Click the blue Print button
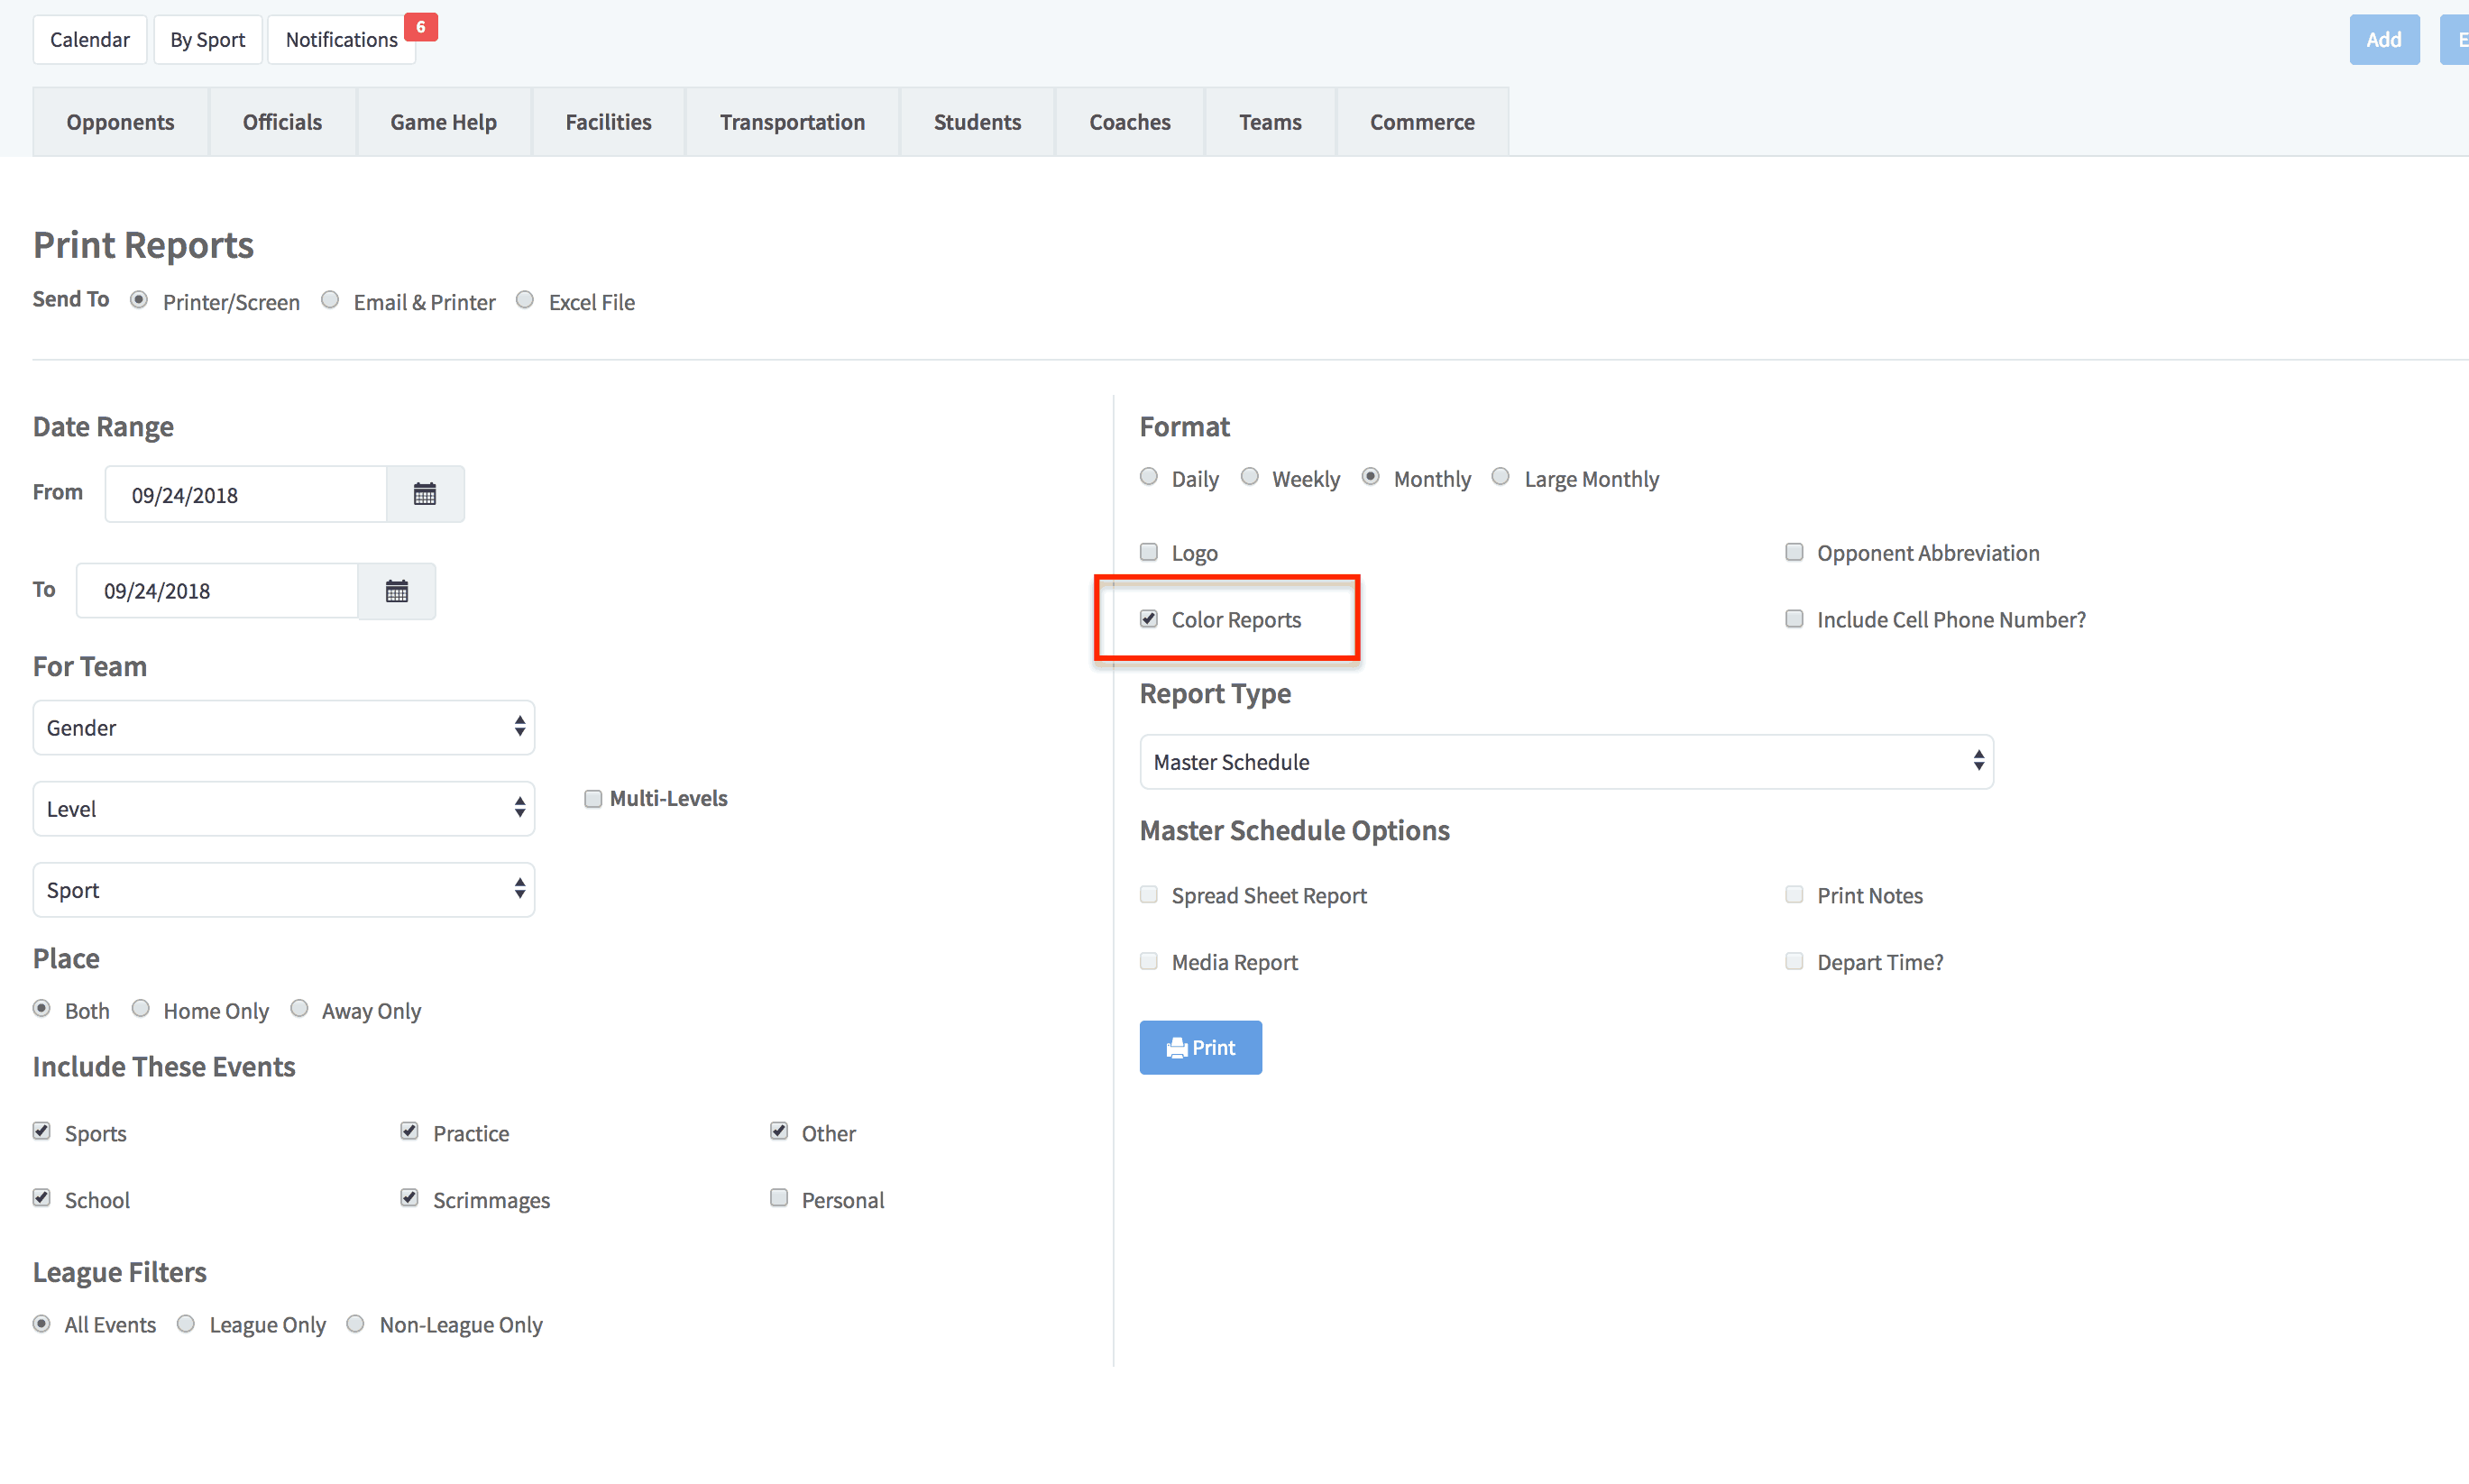The height and width of the screenshot is (1484, 2469). coord(1201,1048)
